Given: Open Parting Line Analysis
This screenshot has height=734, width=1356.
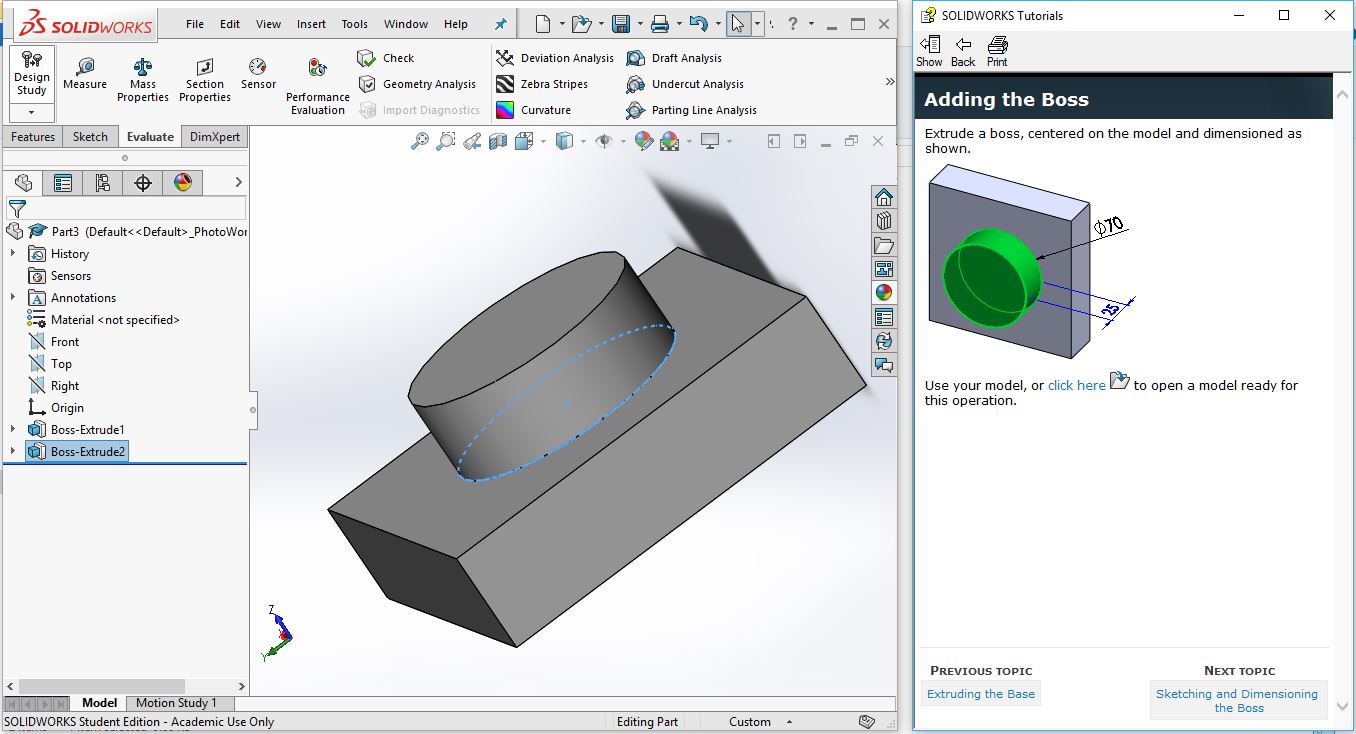Looking at the screenshot, I should pyautogui.click(x=691, y=110).
